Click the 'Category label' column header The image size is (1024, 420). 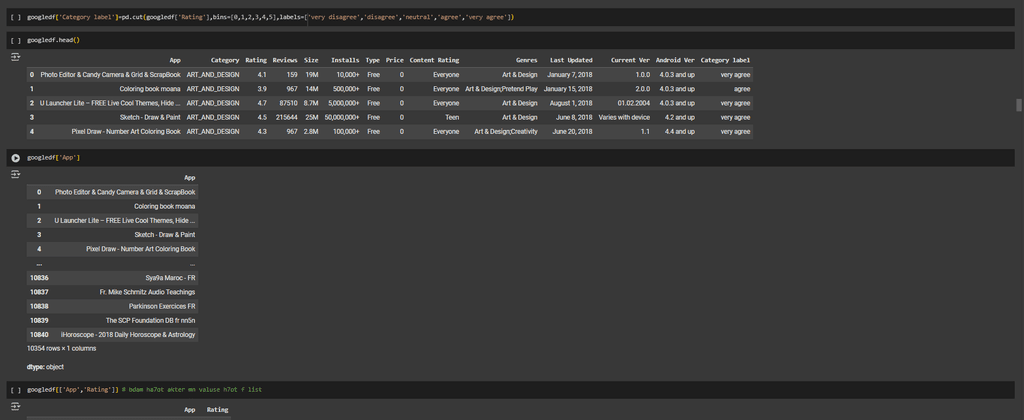726,60
